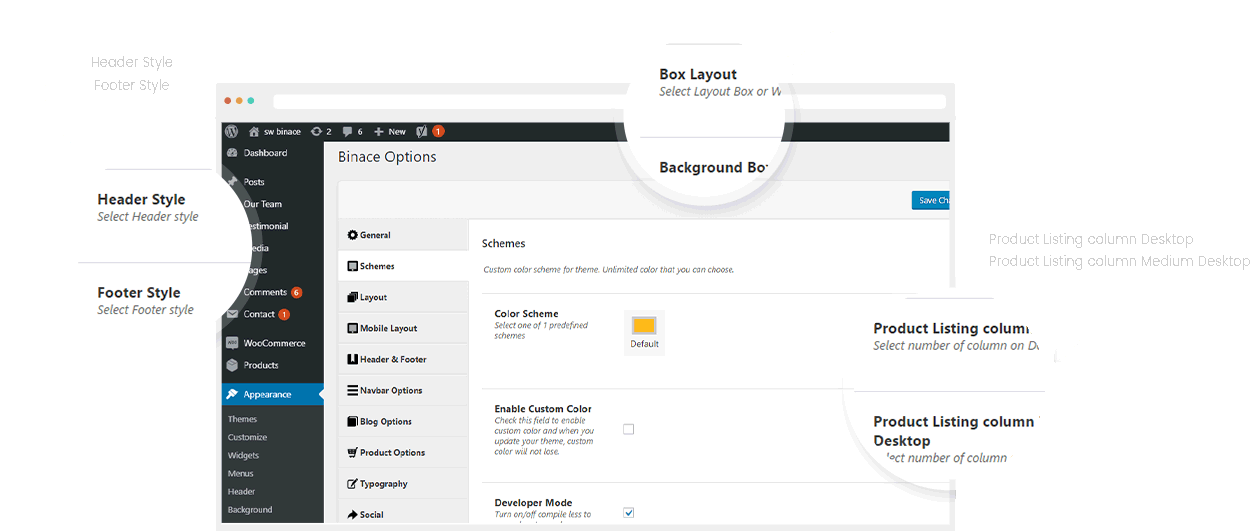Click the blue Save Changes button
Image resolution: width=1251 pixels, height=531 pixels.
[x=931, y=200]
